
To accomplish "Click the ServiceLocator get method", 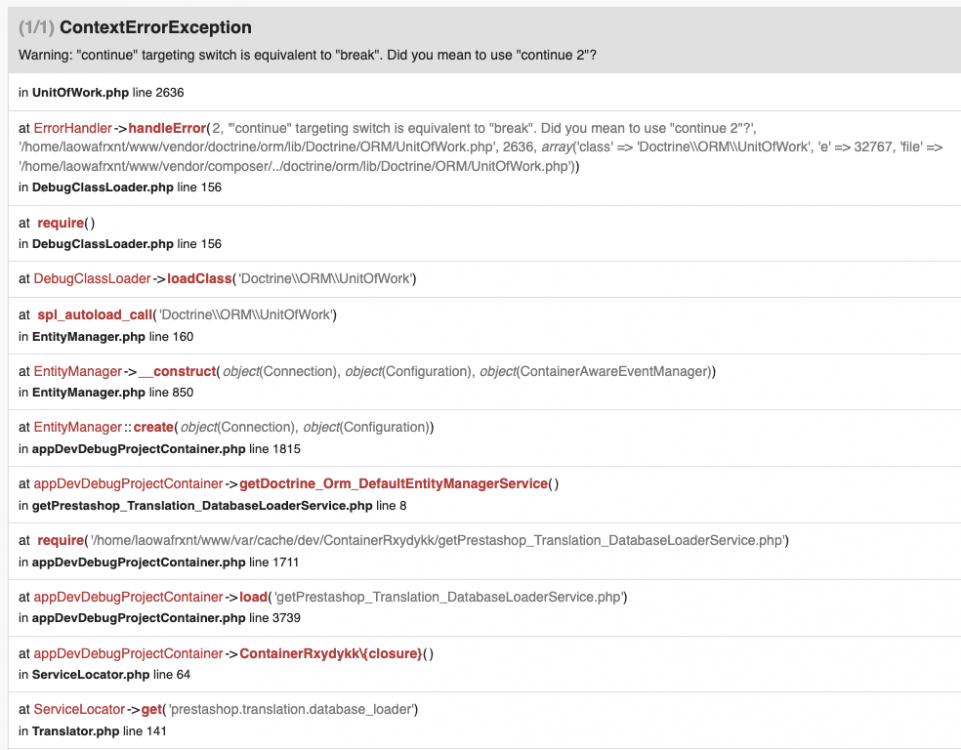I will coord(151,709).
